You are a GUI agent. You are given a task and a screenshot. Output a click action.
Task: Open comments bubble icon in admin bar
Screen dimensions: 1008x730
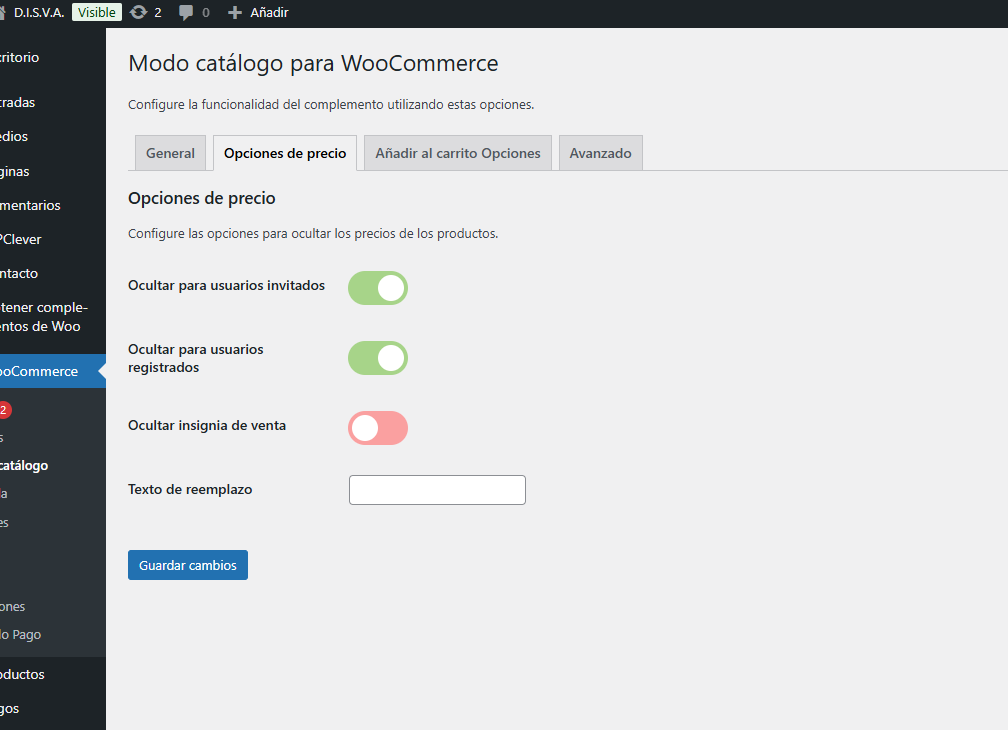[x=186, y=13]
